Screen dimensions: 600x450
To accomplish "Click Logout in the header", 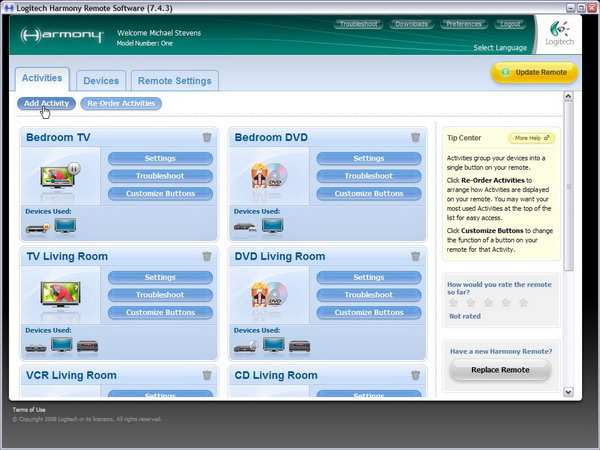I will (x=510, y=24).
